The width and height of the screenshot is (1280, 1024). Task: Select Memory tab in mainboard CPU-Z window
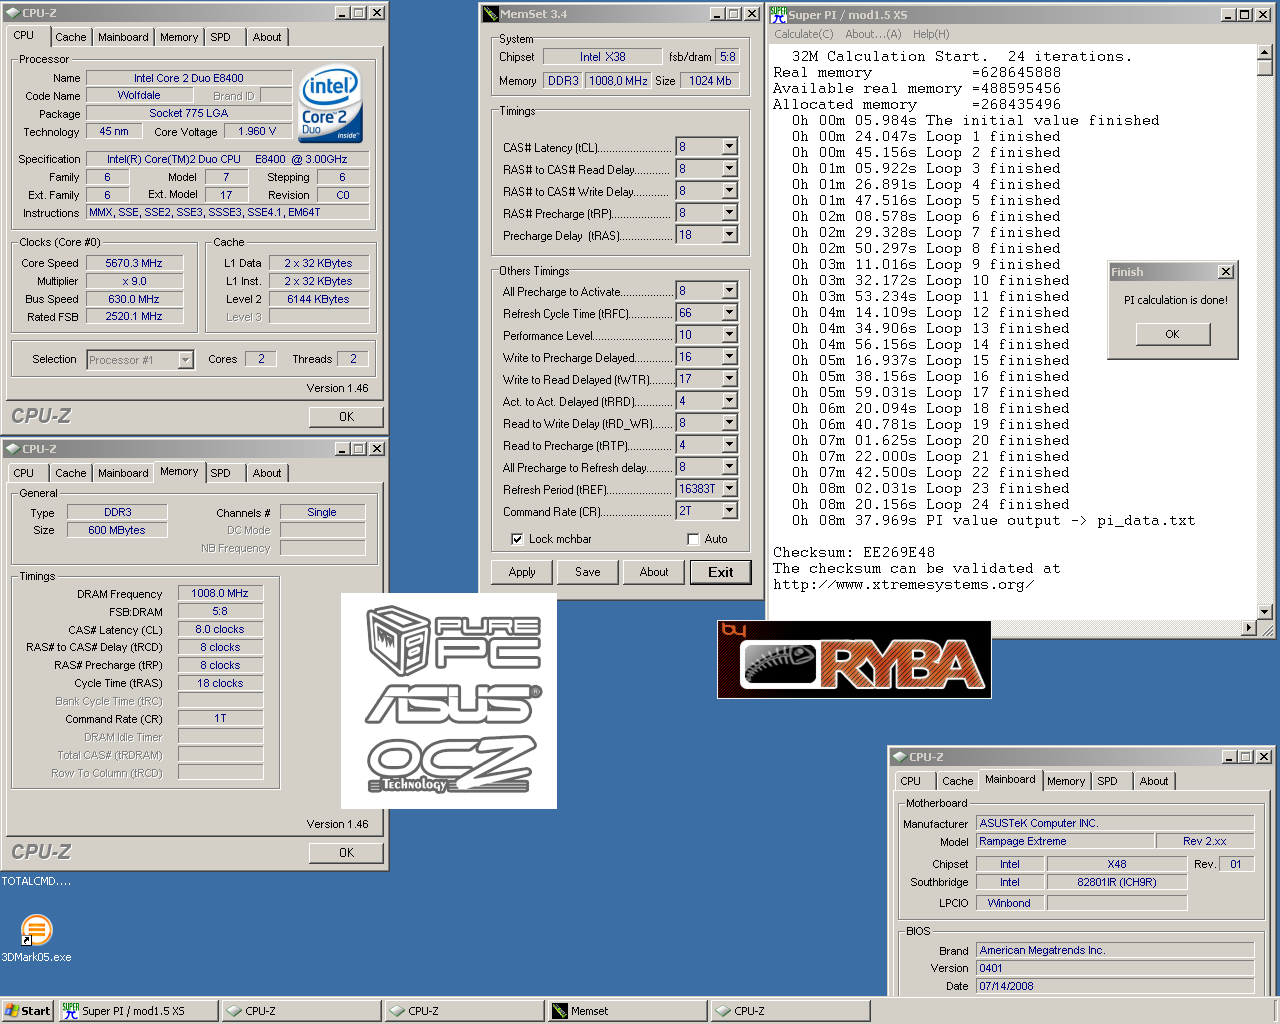tap(1066, 781)
